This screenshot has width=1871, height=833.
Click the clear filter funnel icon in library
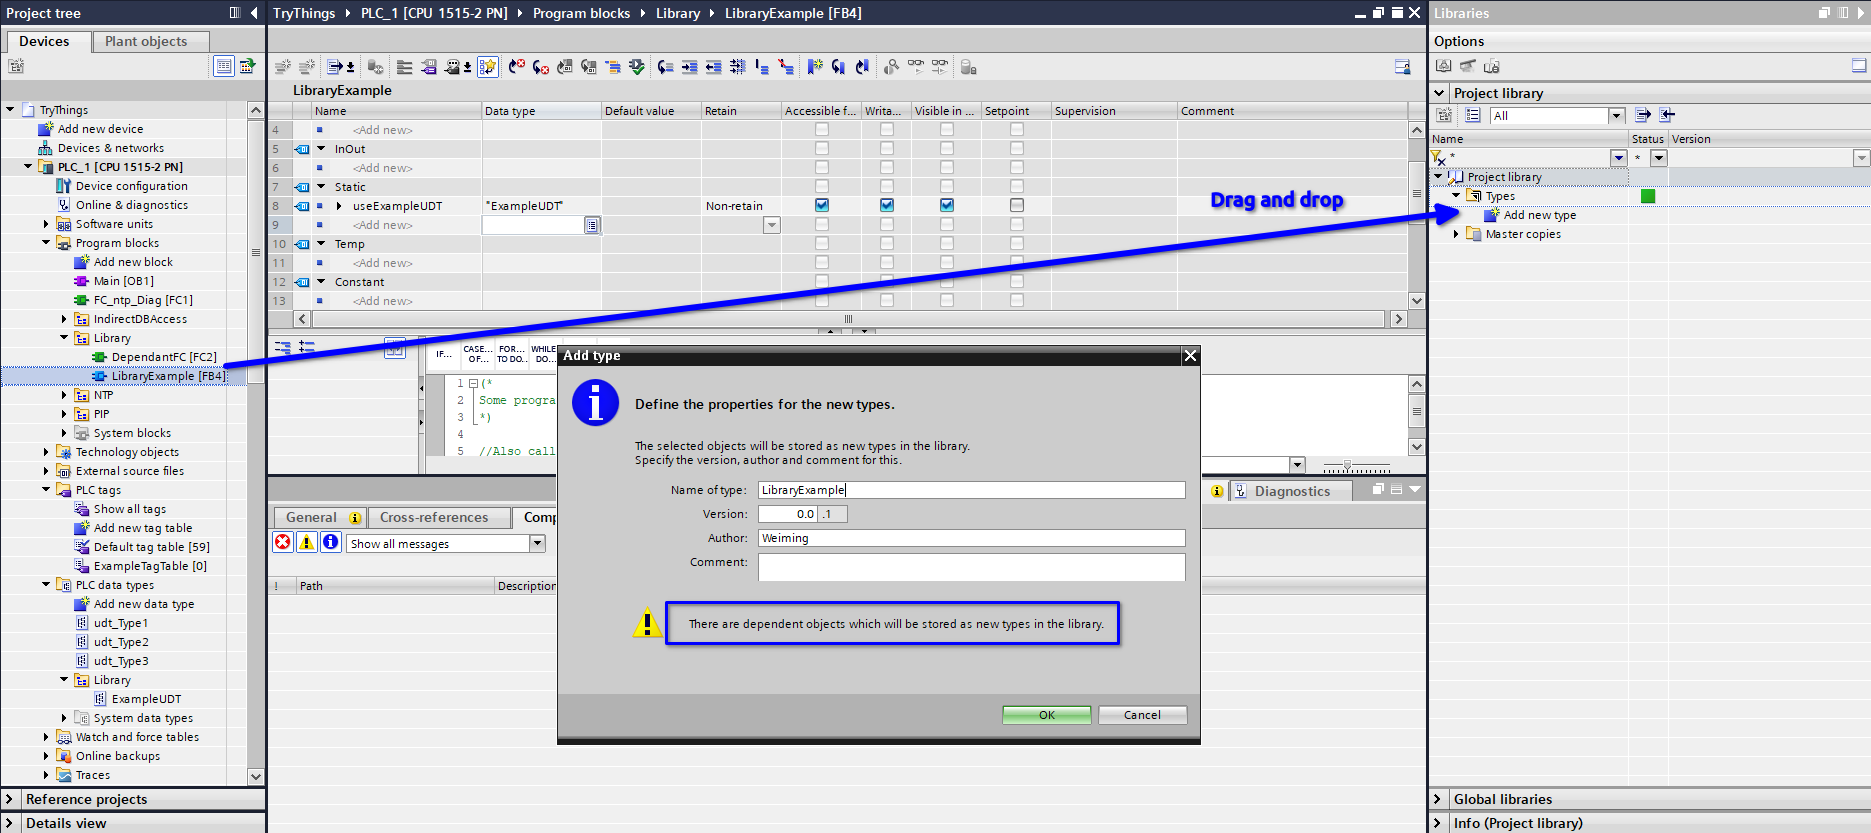[1438, 158]
